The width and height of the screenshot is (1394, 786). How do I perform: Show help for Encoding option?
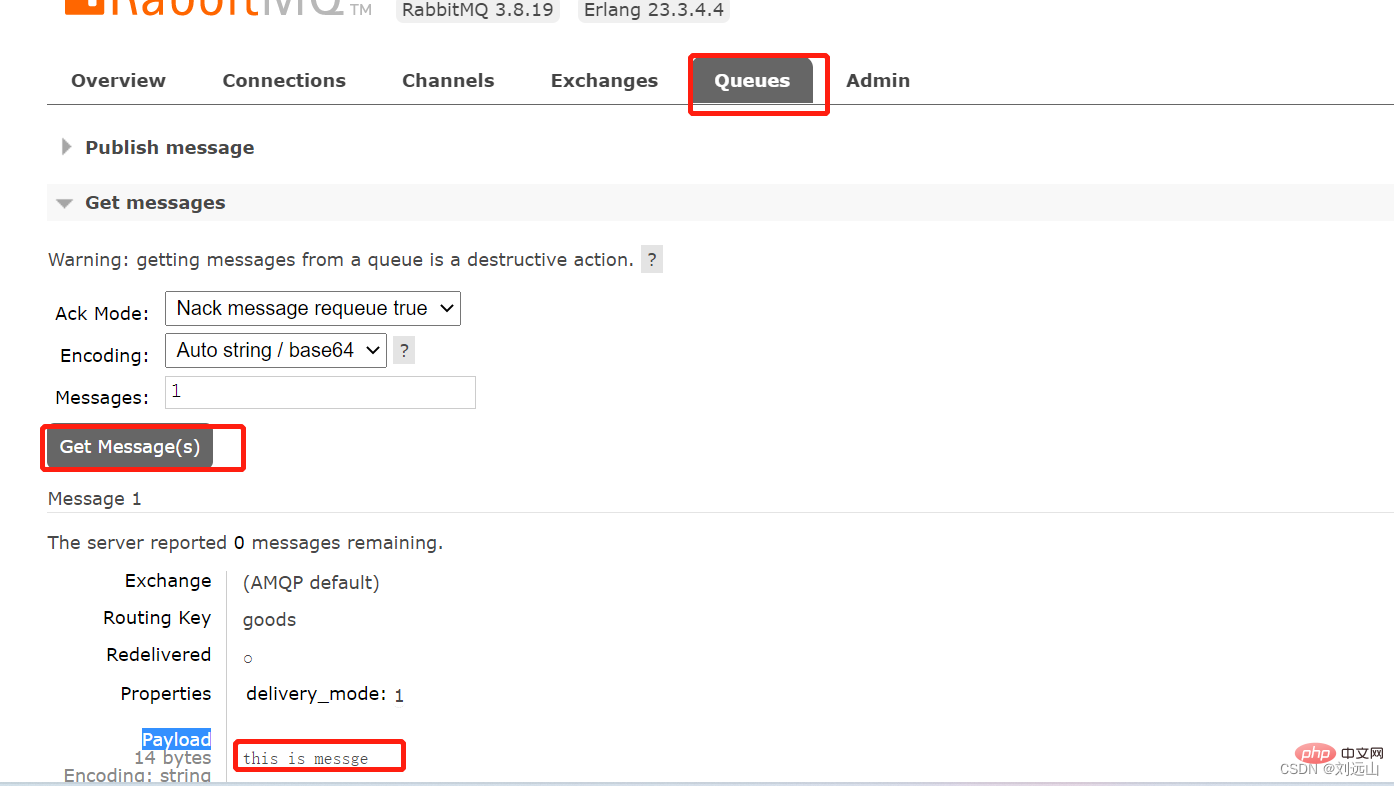pyautogui.click(x=404, y=351)
